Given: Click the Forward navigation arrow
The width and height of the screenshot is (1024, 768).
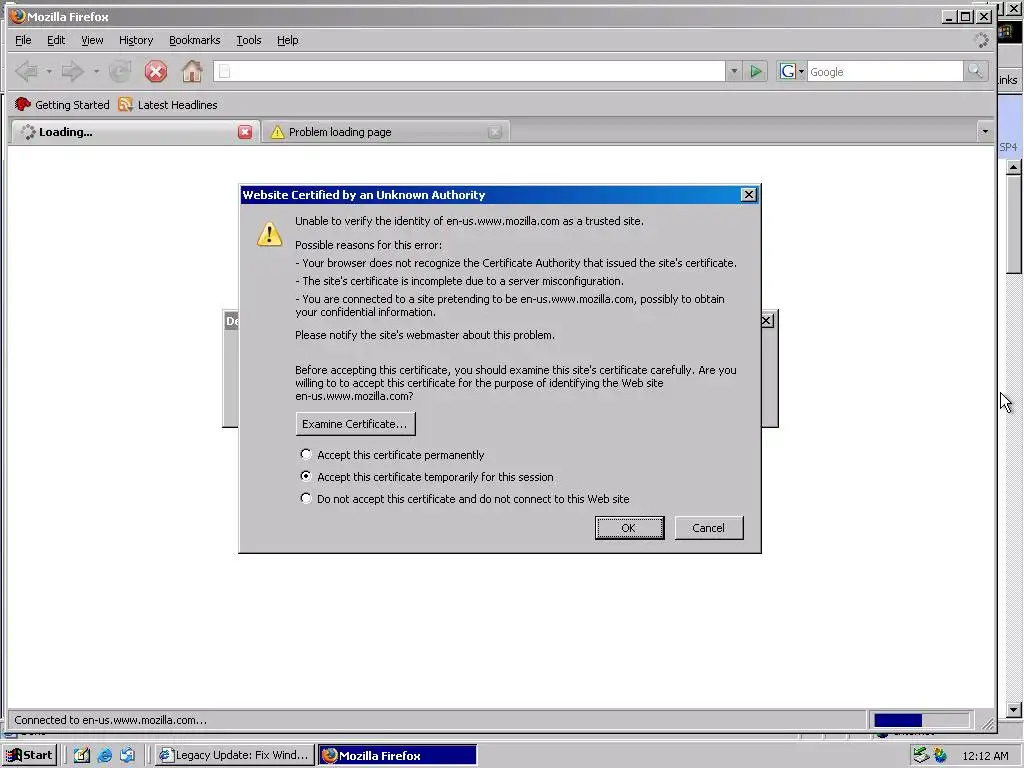Looking at the screenshot, I should [72, 71].
